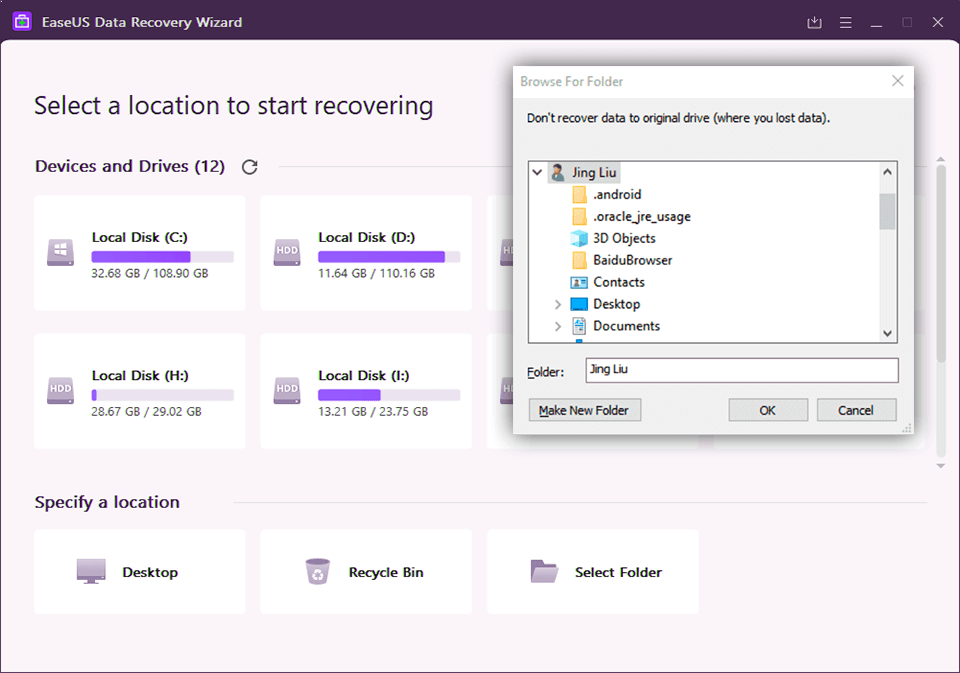960x673 pixels.
Task: Click the Make New Folder button
Action: click(585, 410)
